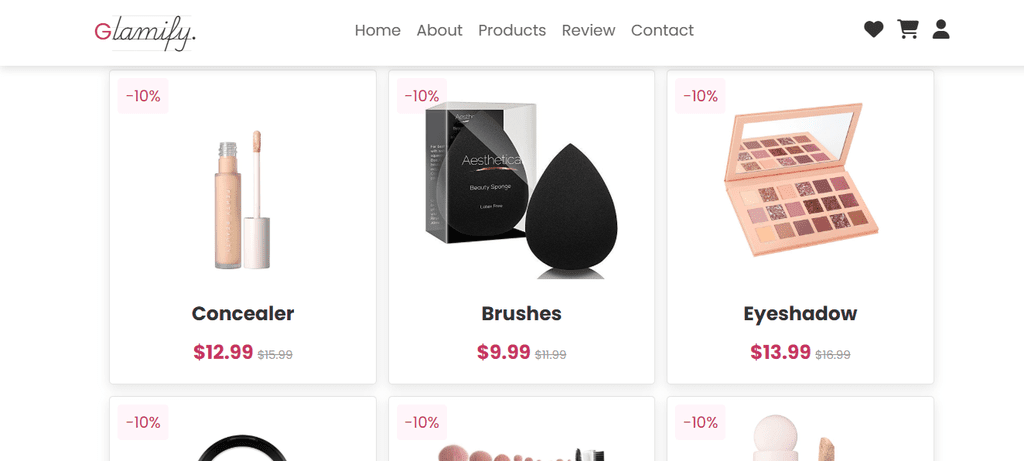Open the makeup brush set image in second row
The width and height of the screenshot is (1024, 461).
point(521,452)
